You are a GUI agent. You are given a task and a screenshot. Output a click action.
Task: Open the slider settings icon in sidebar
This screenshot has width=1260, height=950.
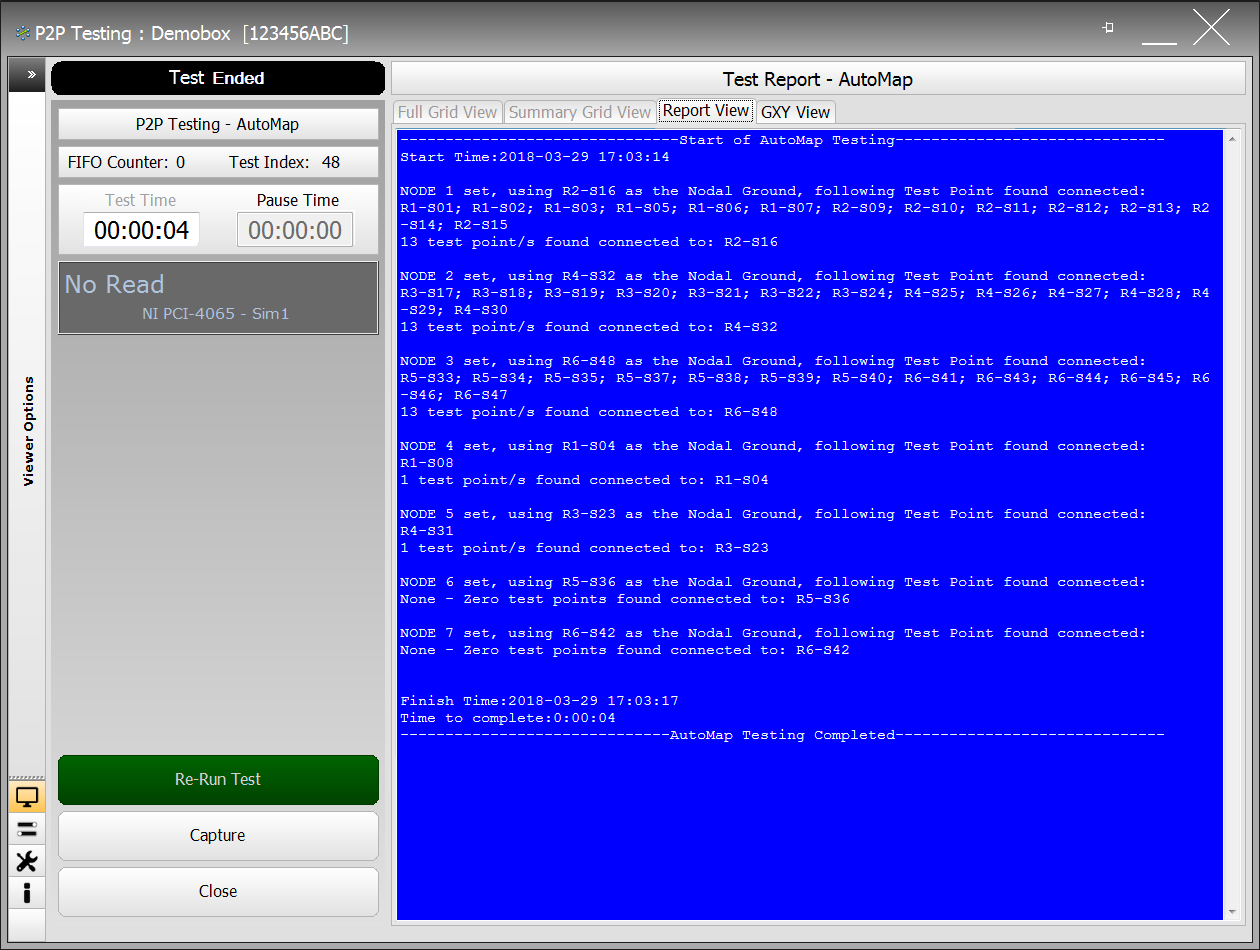point(27,829)
